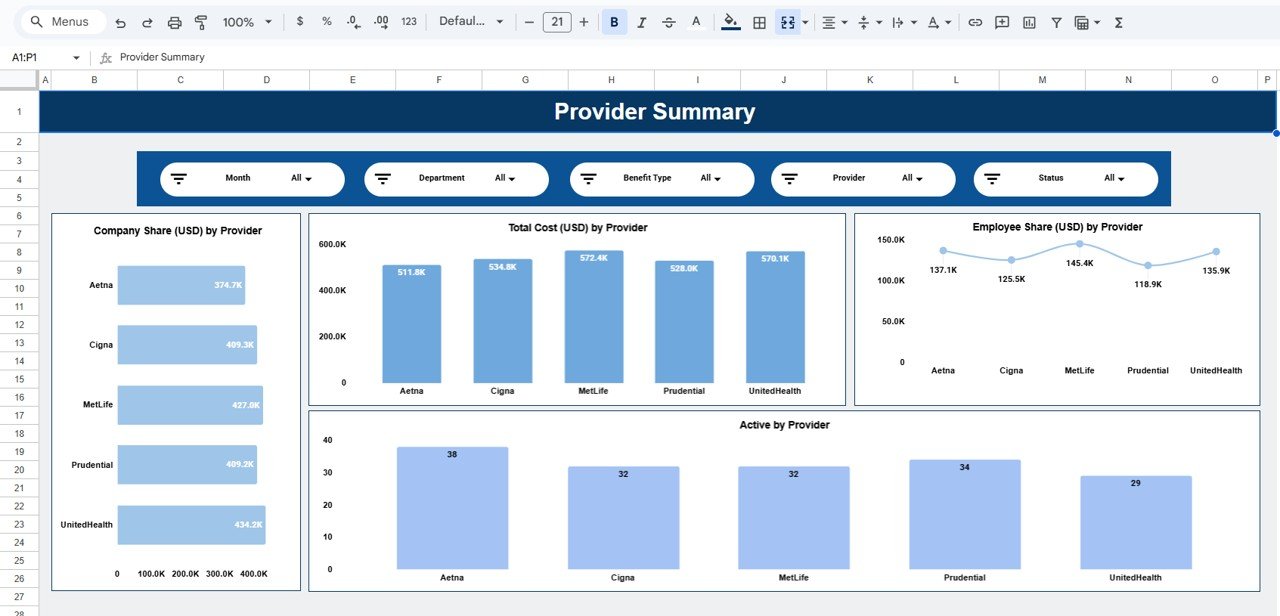Create a filter

[1055, 20]
